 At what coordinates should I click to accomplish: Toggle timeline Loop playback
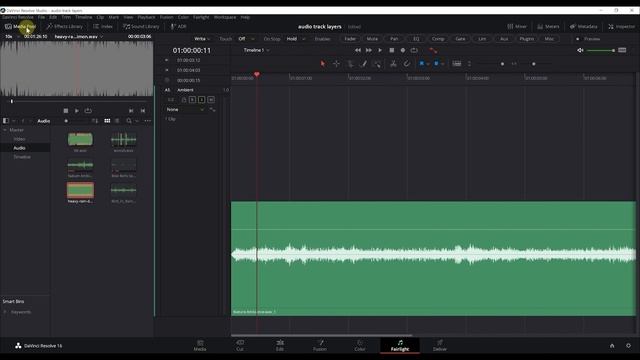pyautogui.click(x=414, y=50)
